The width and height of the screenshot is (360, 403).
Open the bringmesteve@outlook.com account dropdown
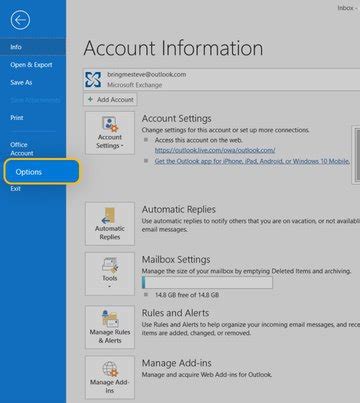coord(222,80)
